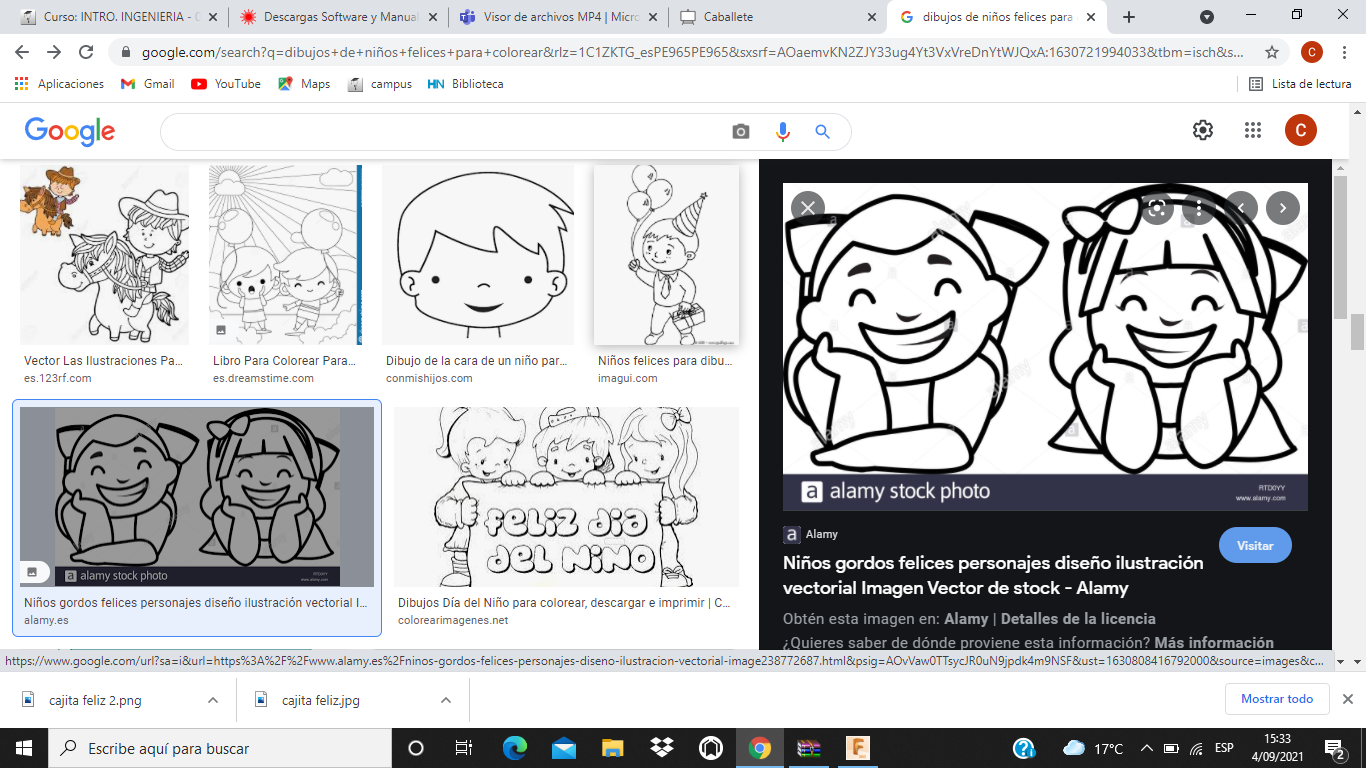Open the 'Niños gordos felices personajes' preview title
1366x768 pixels.
tap(993, 576)
